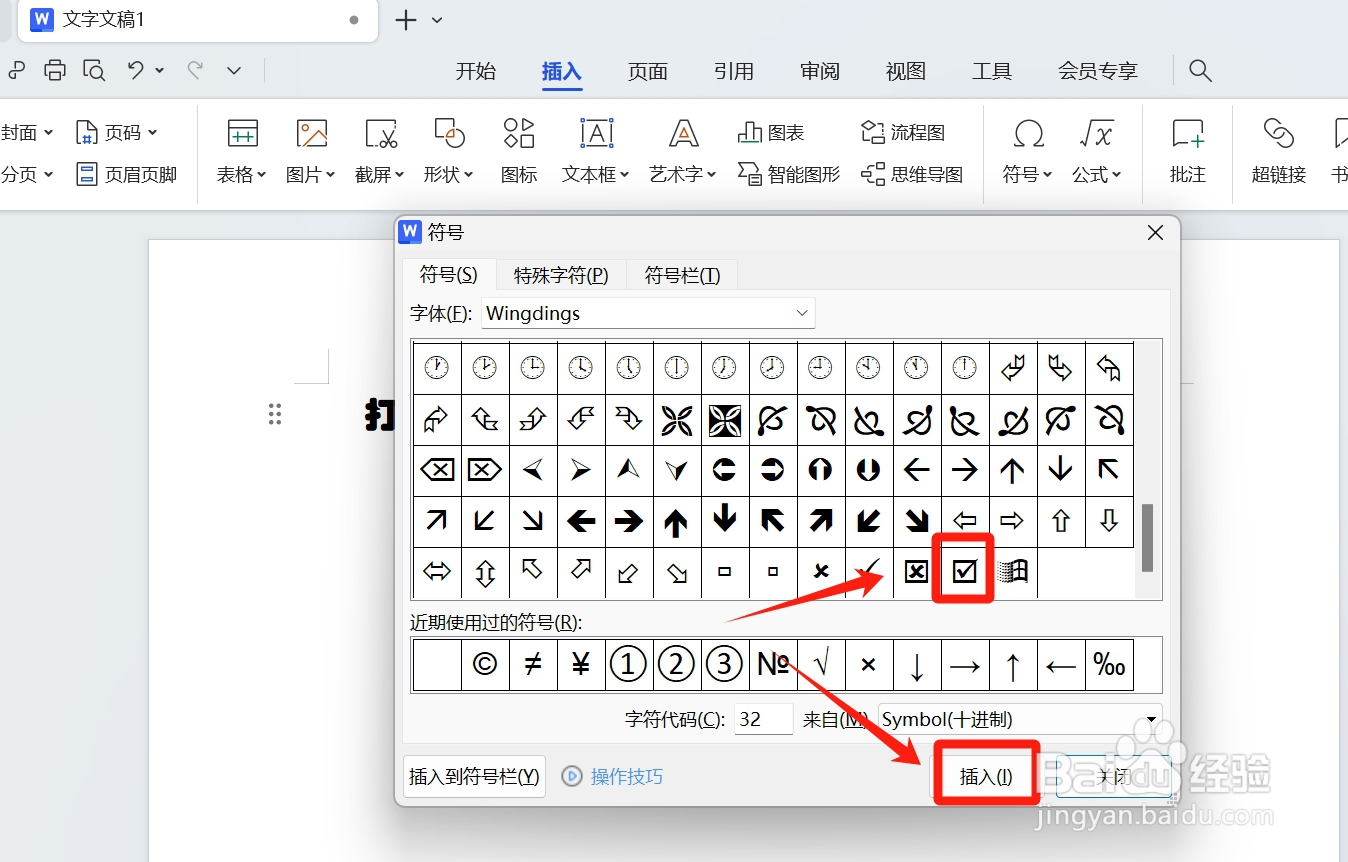Open the 审阅 ribbon tab
This screenshot has width=1348, height=862.
819,71
